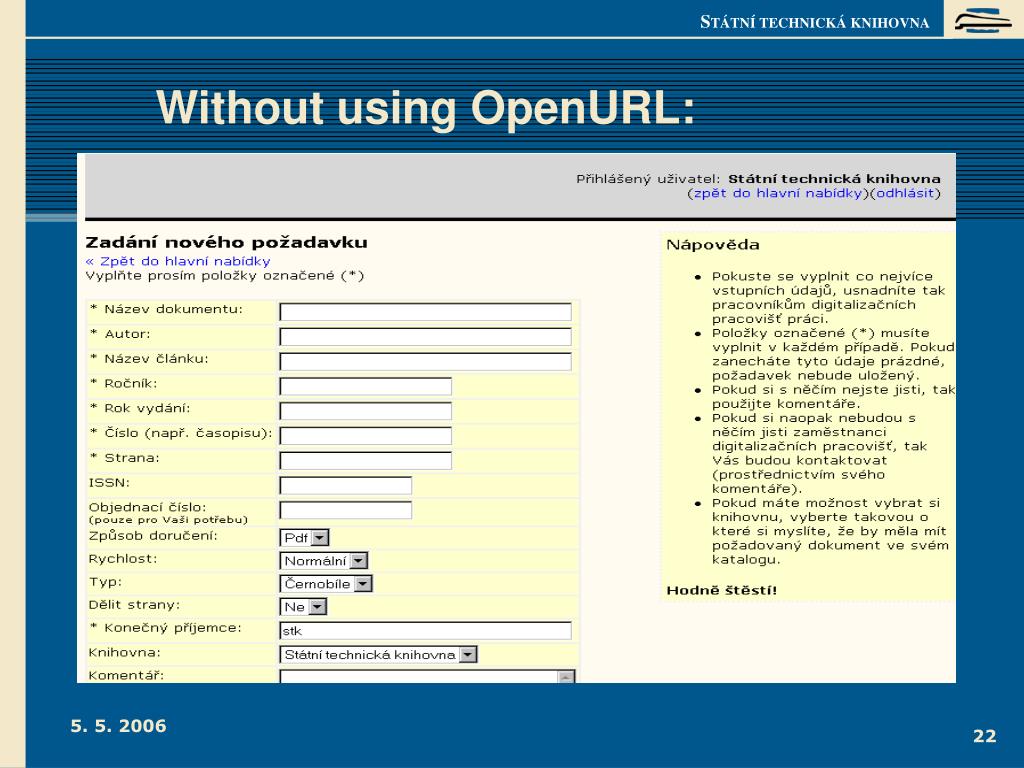1024x768 pixels.
Task: Click 'Vyplňte prosím položky označené (*)' text
Action: coord(225,276)
